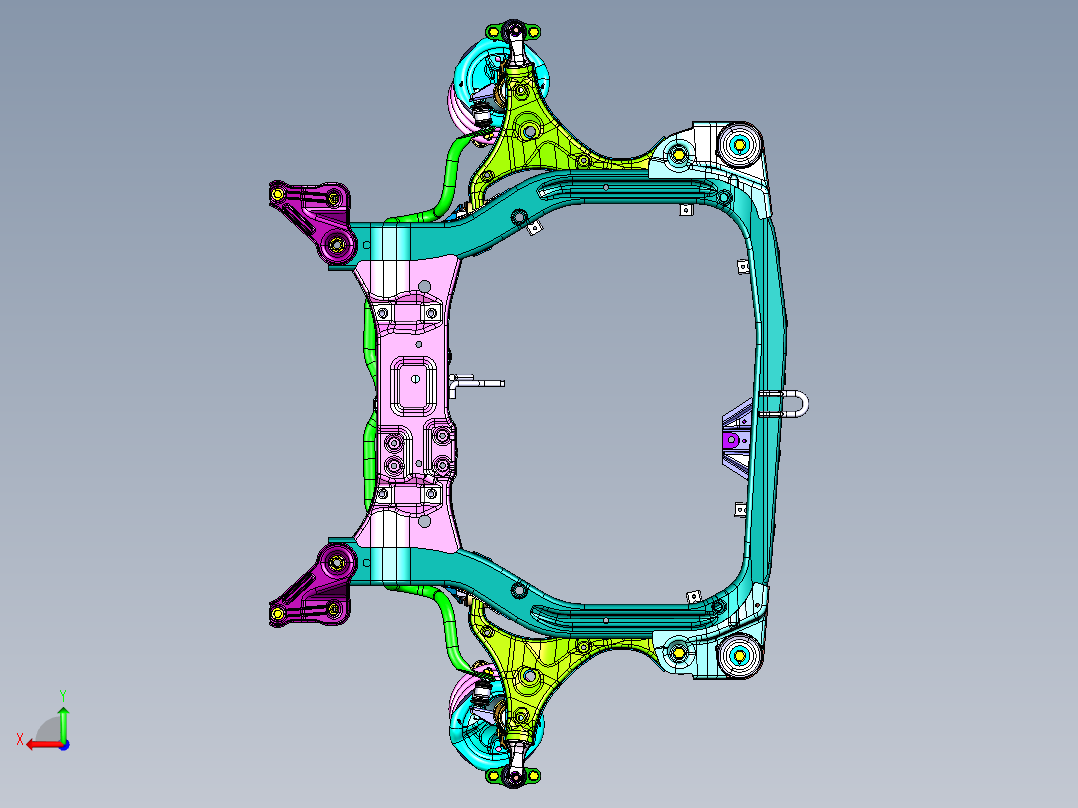Image resolution: width=1078 pixels, height=808 pixels.
Task: Click the red X axis arrow of triad
Action: tap(43, 745)
